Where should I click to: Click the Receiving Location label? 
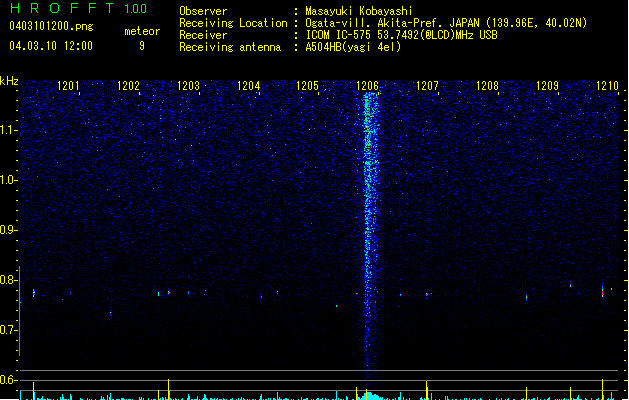(x=233, y=23)
